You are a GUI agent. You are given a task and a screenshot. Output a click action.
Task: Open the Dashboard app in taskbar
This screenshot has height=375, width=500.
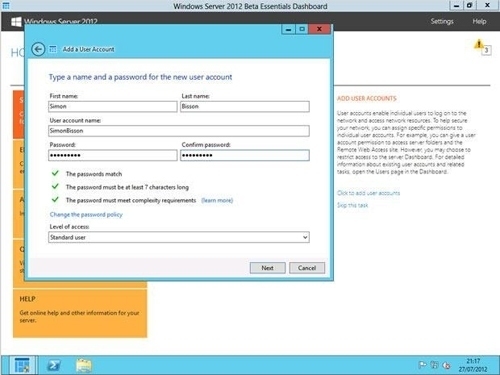pos(22,365)
